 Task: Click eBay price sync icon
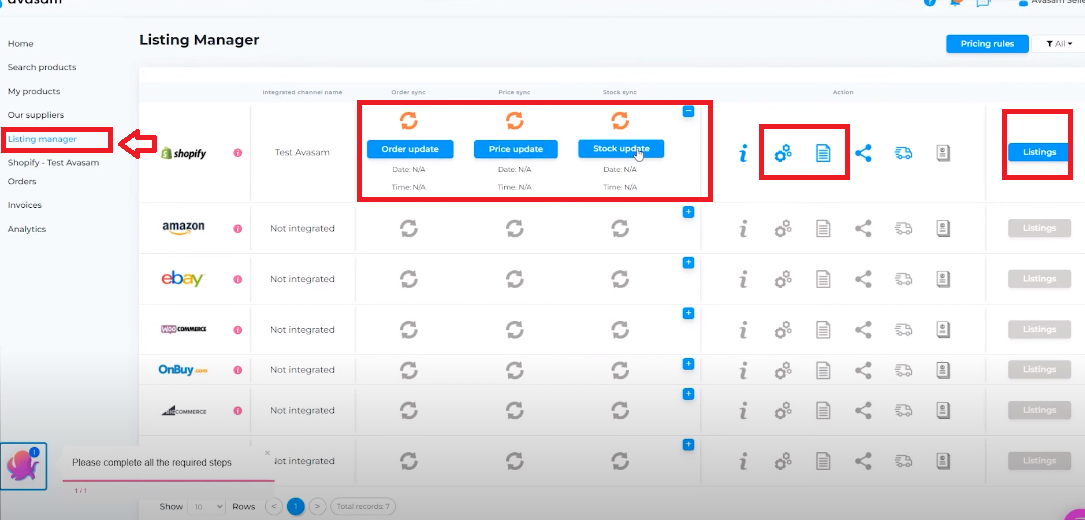[x=514, y=279]
